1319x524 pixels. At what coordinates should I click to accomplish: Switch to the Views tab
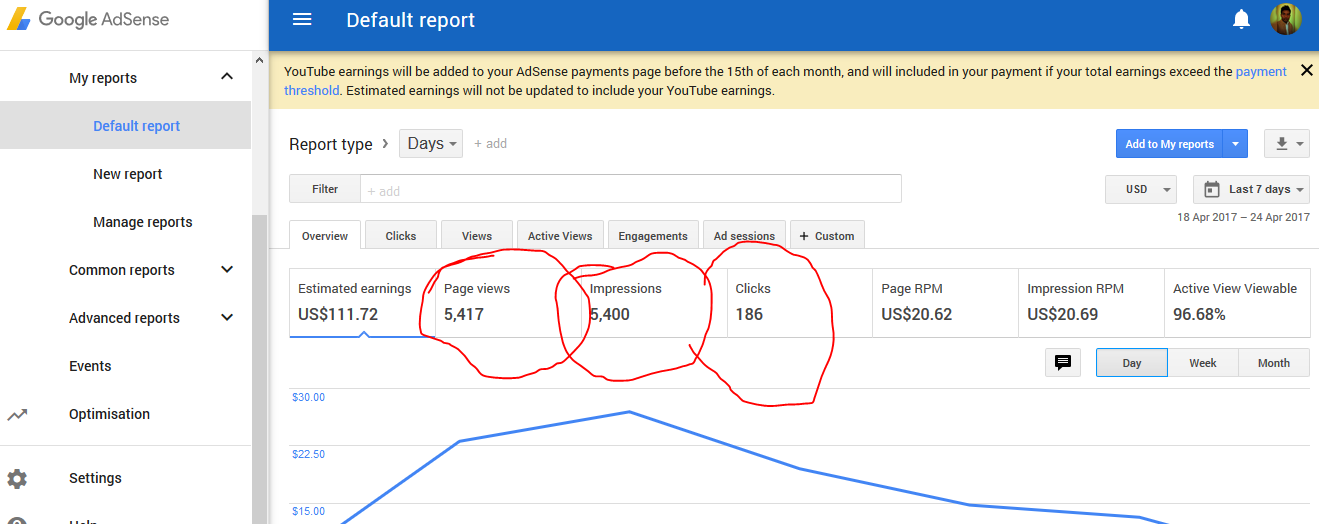pos(477,236)
